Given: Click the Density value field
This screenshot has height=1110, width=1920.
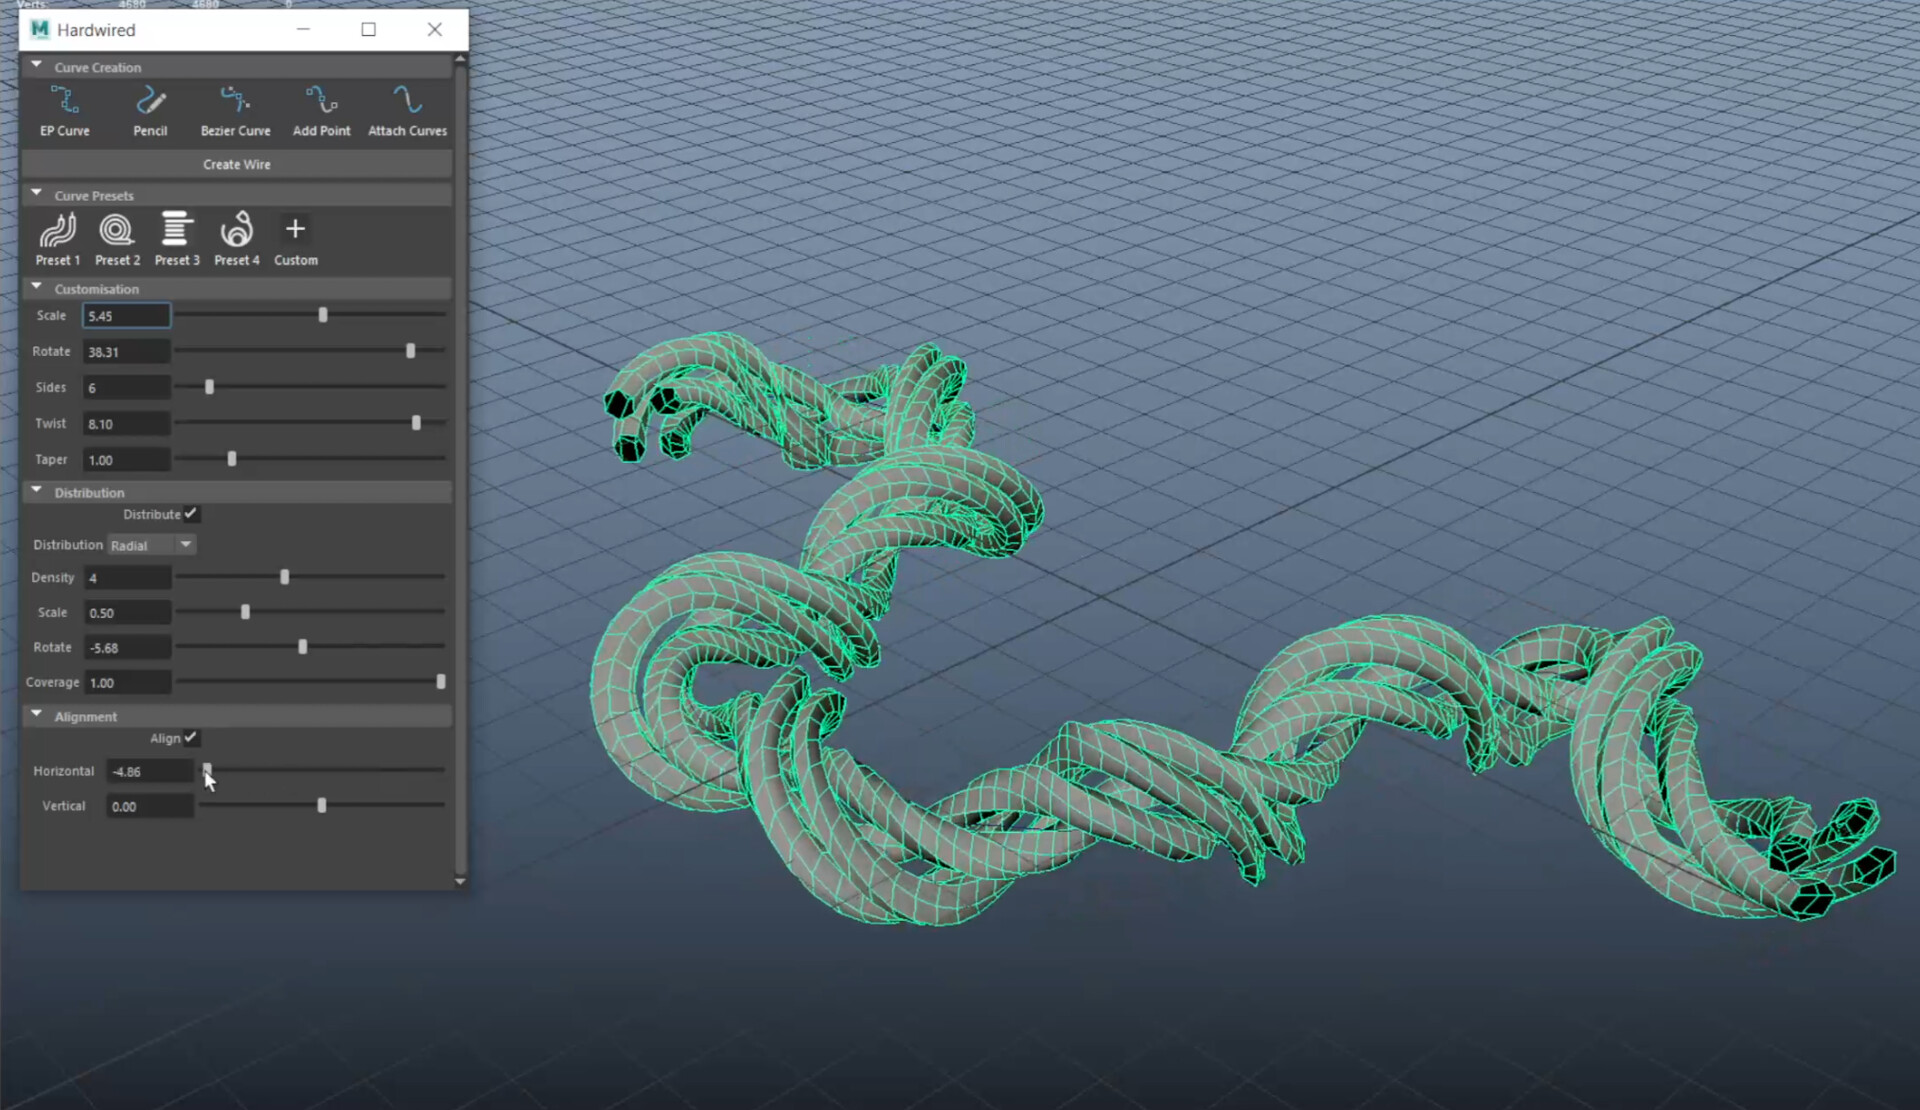Looking at the screenshot, I should pos(127,578).
